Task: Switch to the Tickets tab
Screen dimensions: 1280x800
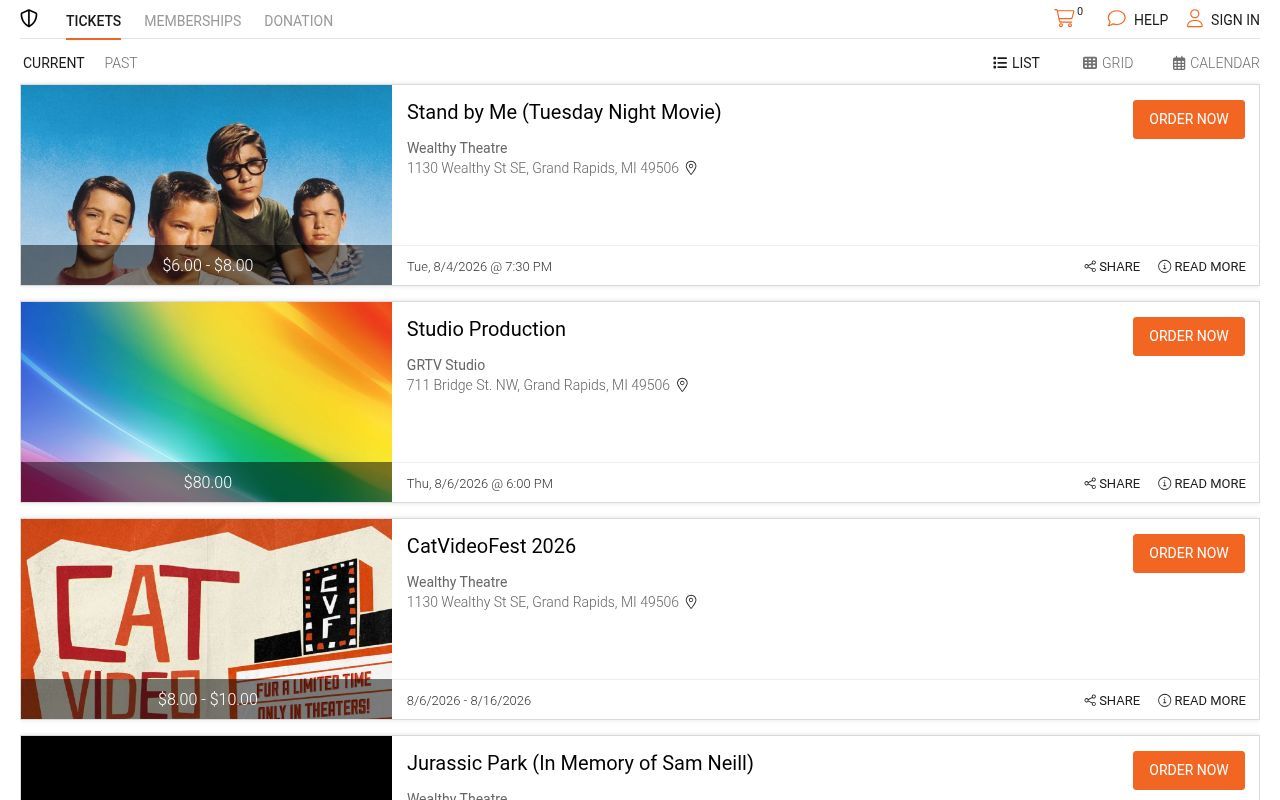Action: point(93,21)
